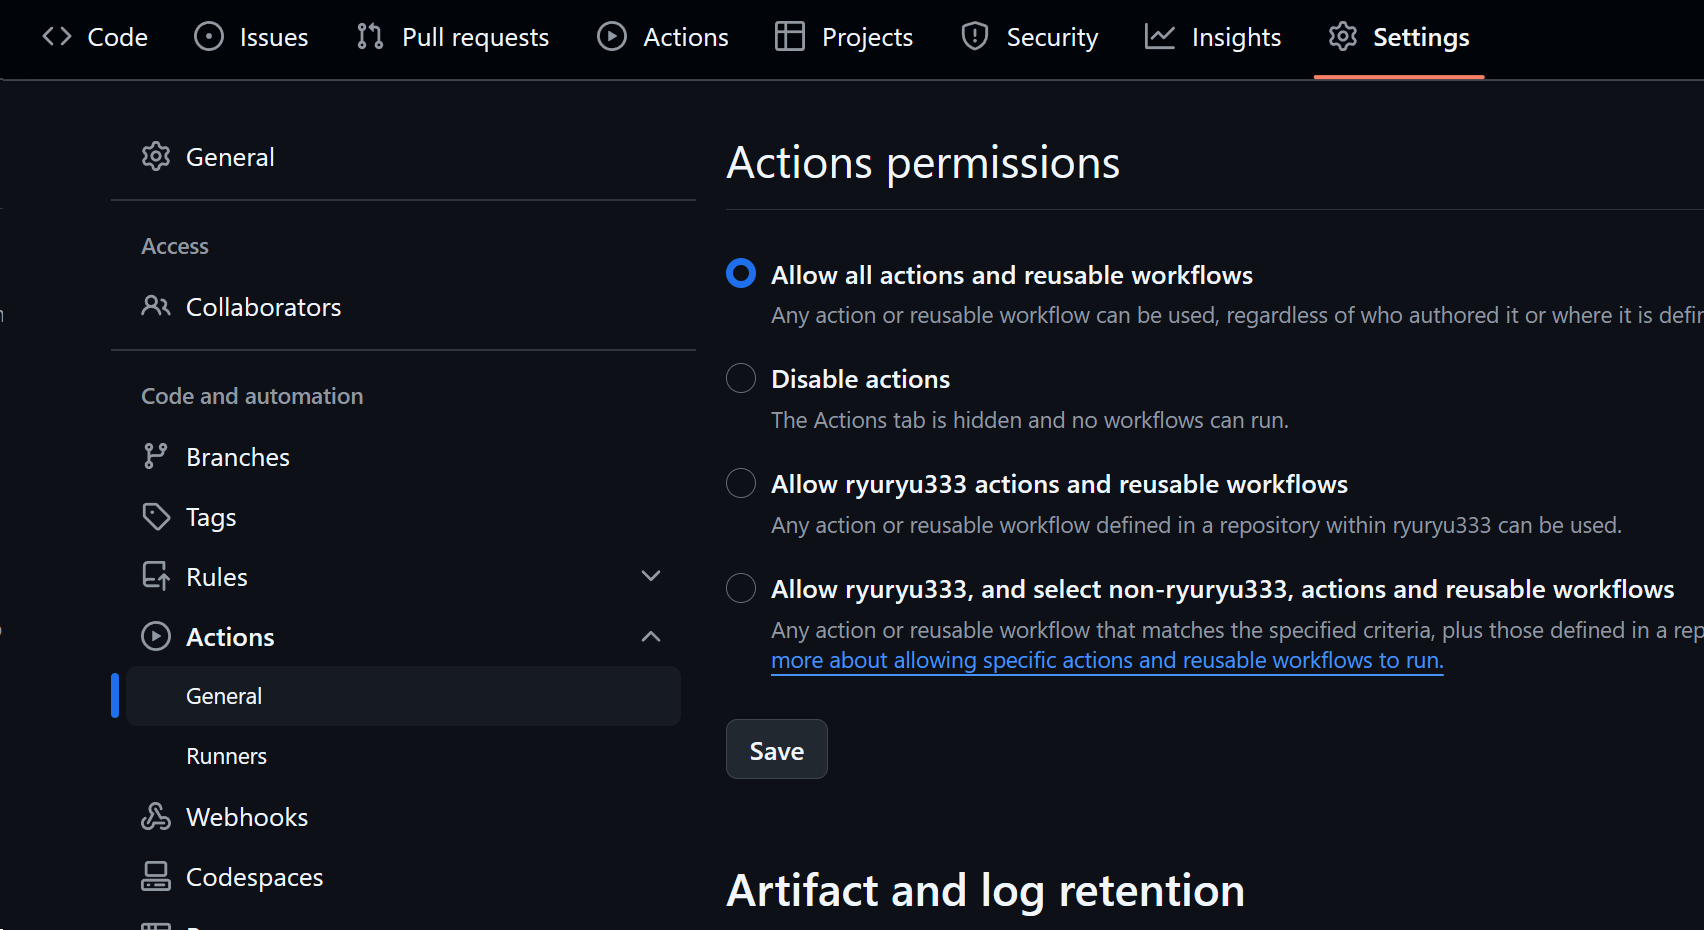Screen dimensions: 1704x930
Task: Click the Rules icon in sidebar
Action: (x=156, y=576)
